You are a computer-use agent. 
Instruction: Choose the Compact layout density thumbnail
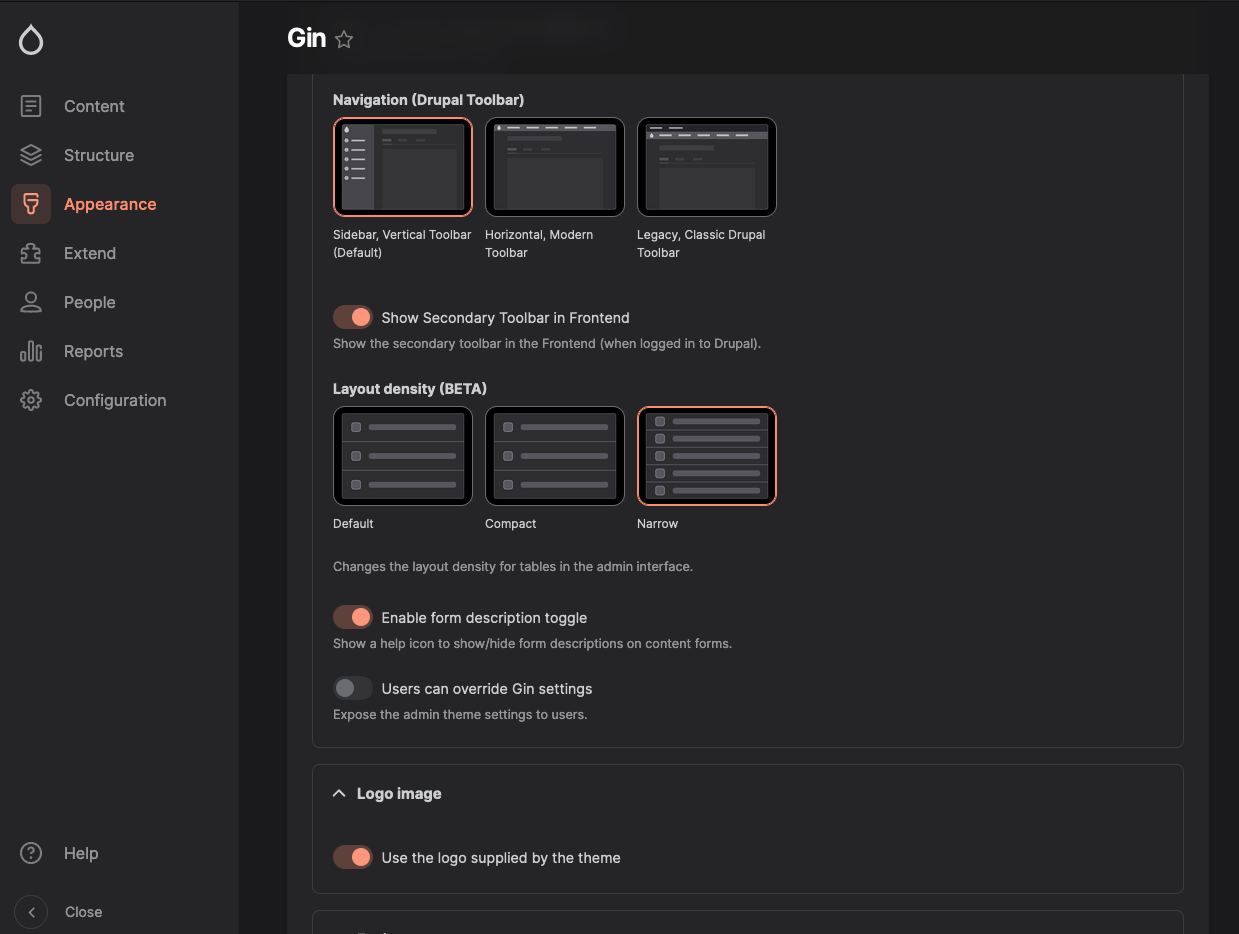(555, 456)
